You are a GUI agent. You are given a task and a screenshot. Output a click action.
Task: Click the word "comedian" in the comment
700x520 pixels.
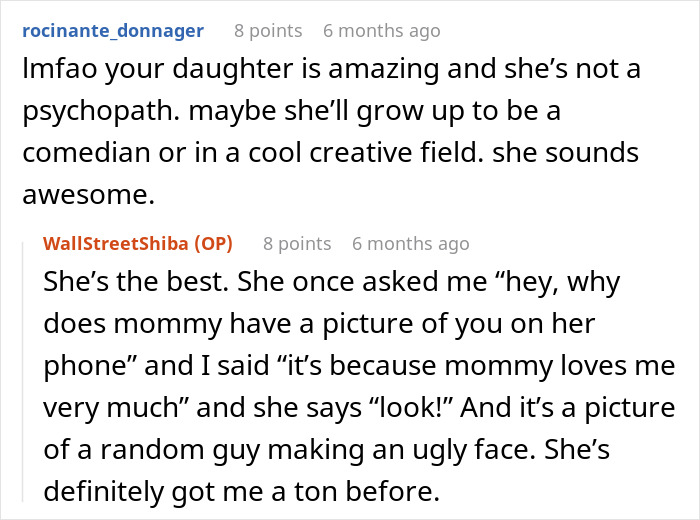click(87, 153)
